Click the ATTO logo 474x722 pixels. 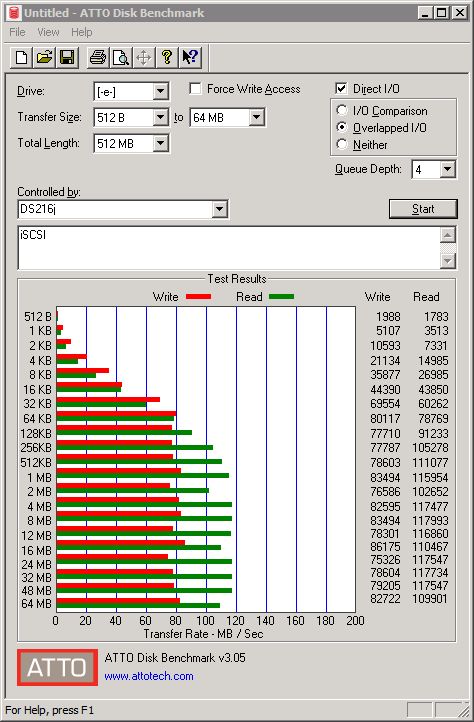coord(58,667)
